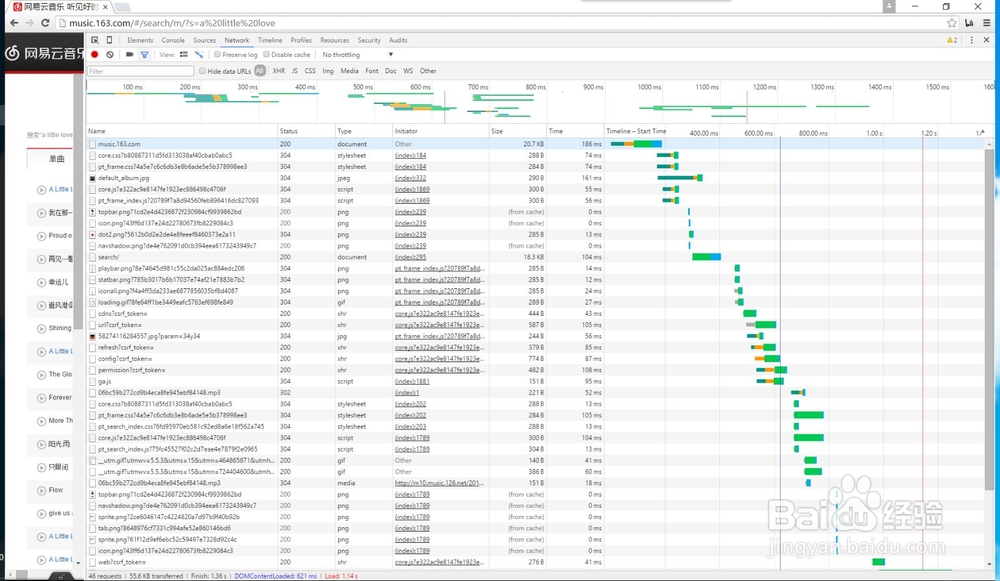Open the DevTools three-dot menu
The image size is (1000, 581).
tap(971, 40)
